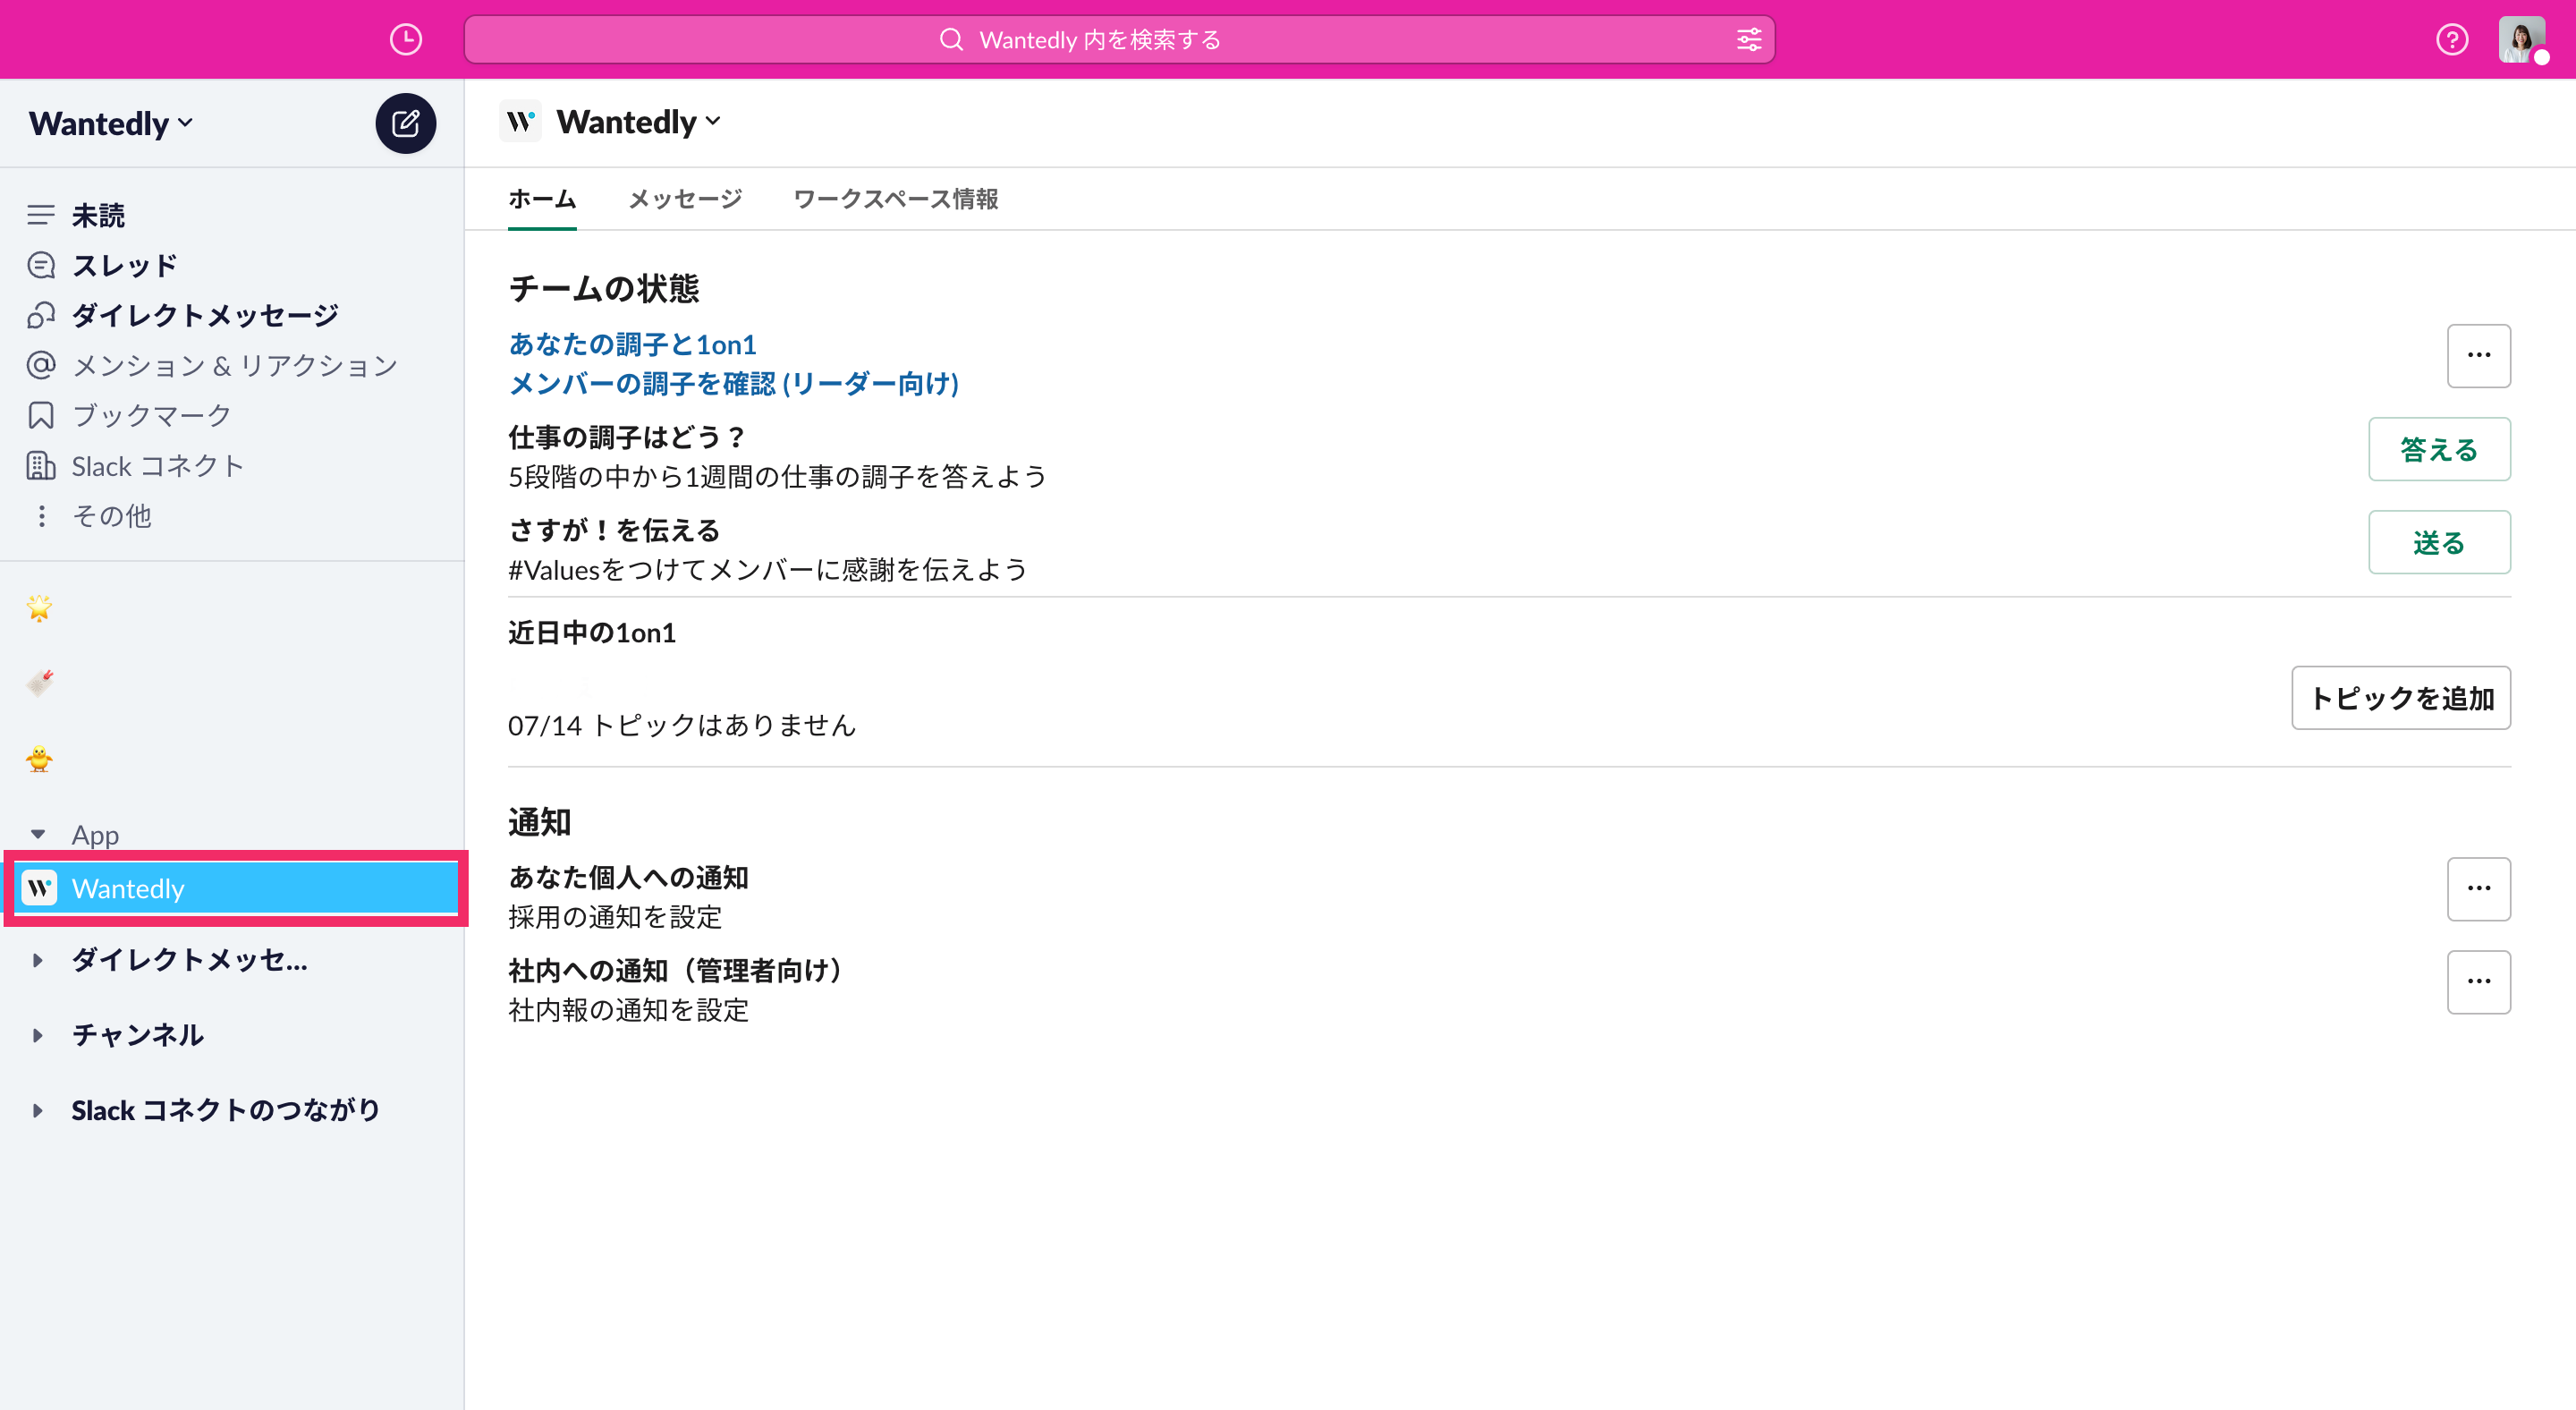The image size is (2576, 1410).
Task: Open the user profile avatar
Action: click(x=2522, y=40)
